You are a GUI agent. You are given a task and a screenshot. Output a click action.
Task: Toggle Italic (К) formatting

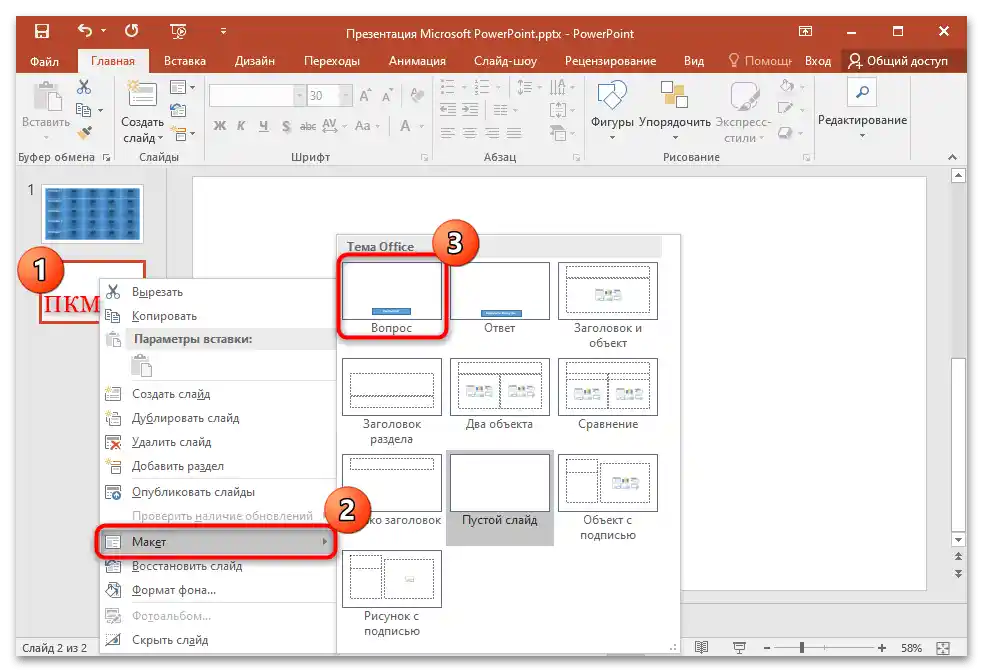pyautogui.click(x=240, y=127)
